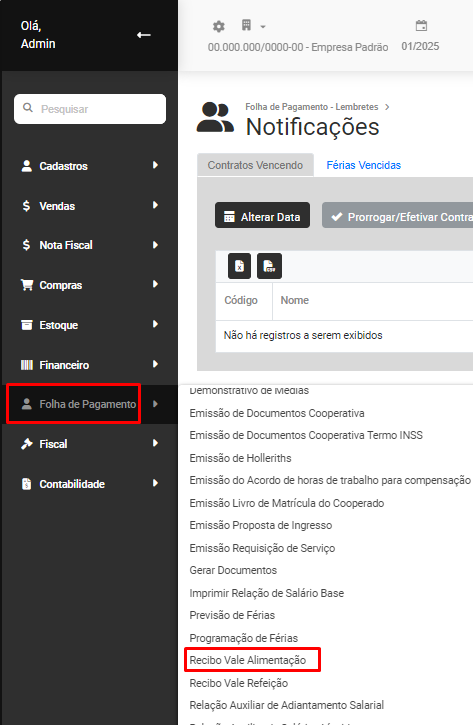
Task: Expand the Contabilidade submenu arrow
Action: [x=155, y=483]
